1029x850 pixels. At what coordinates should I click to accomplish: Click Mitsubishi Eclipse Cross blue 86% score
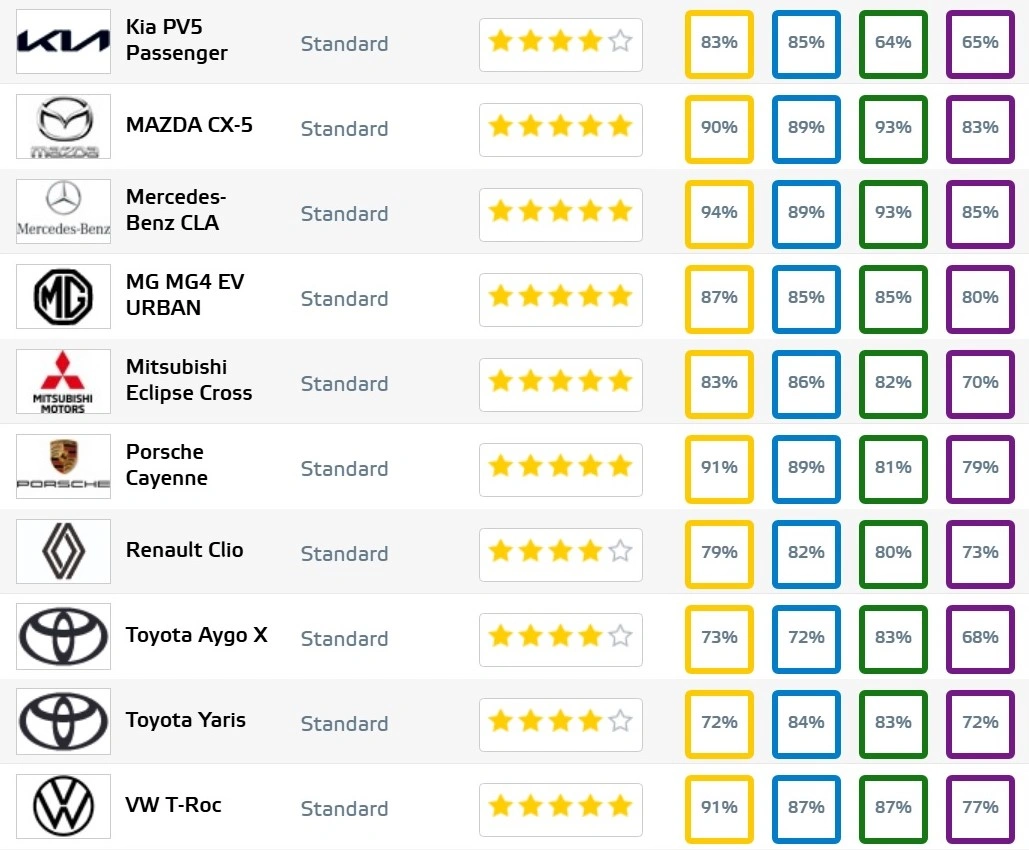tap(806, 382)
